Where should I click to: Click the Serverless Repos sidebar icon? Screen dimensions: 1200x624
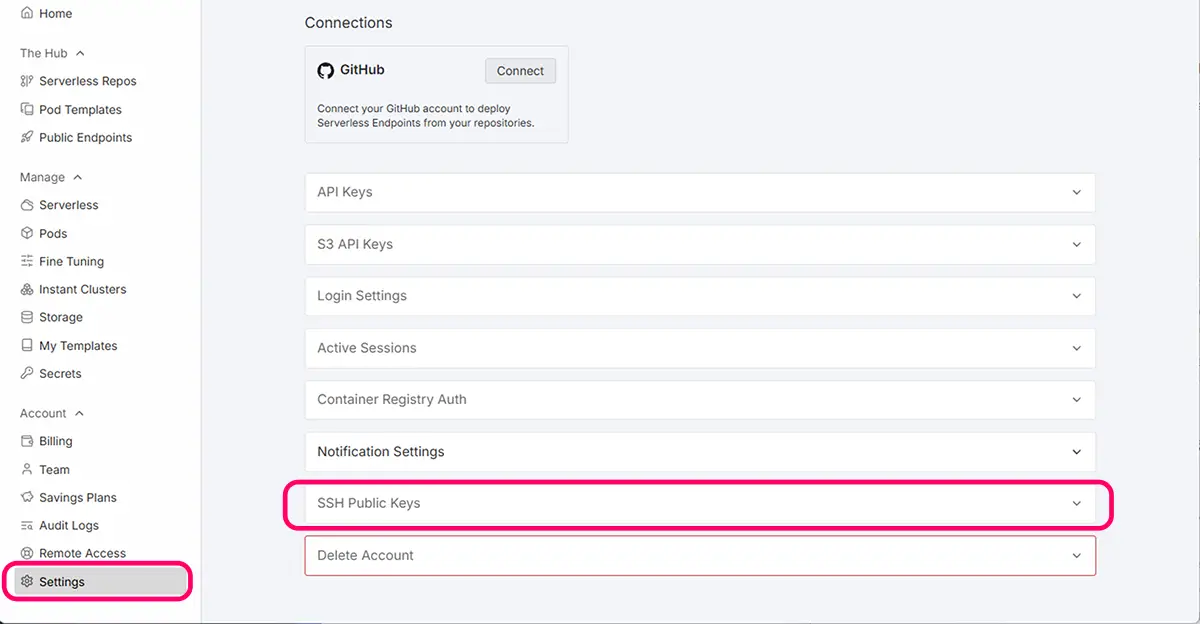(27, 81)
